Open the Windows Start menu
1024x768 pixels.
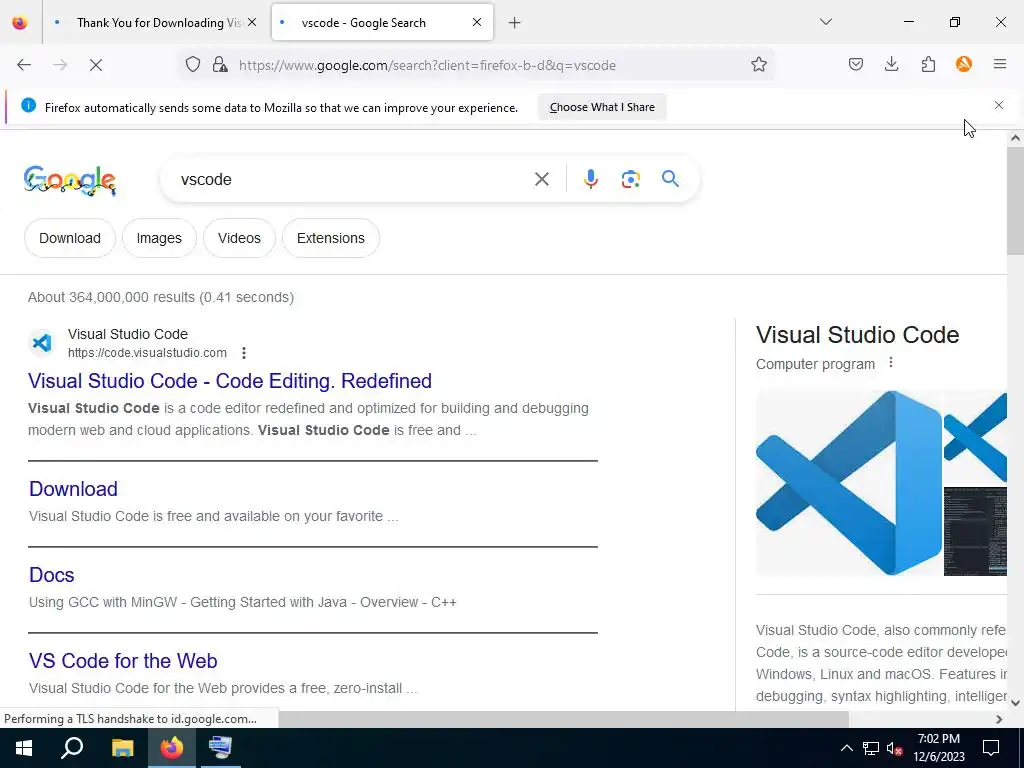point(24,748)
